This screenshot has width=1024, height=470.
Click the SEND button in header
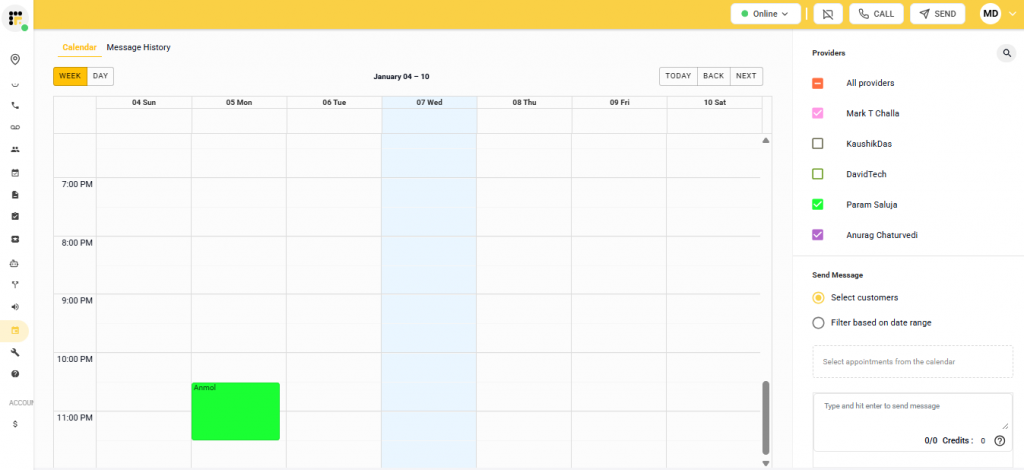[x=938, y=14]
